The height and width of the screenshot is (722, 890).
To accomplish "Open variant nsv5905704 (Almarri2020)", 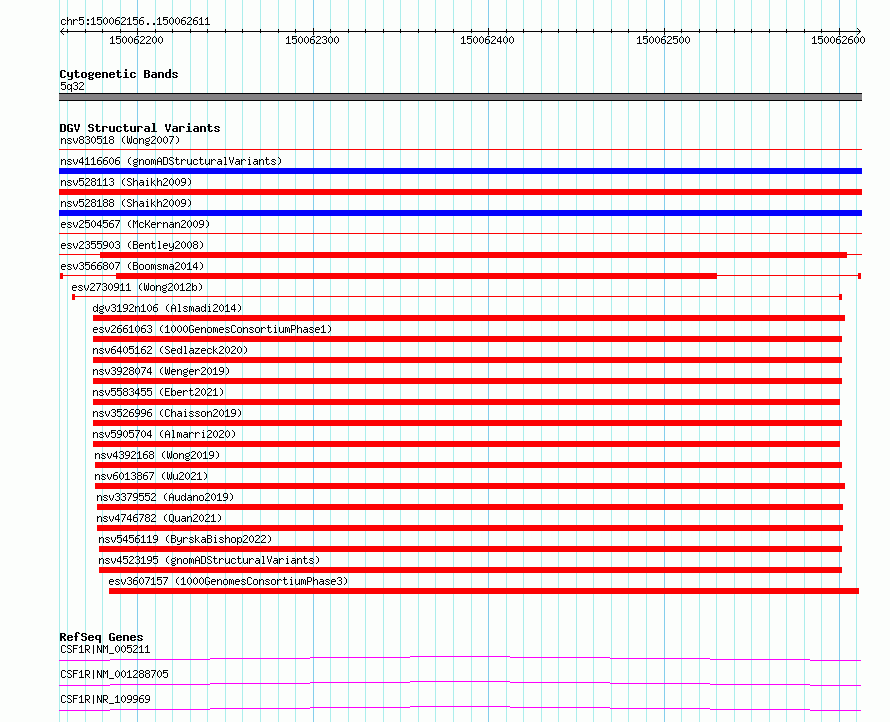I will (x=164, y=434).
